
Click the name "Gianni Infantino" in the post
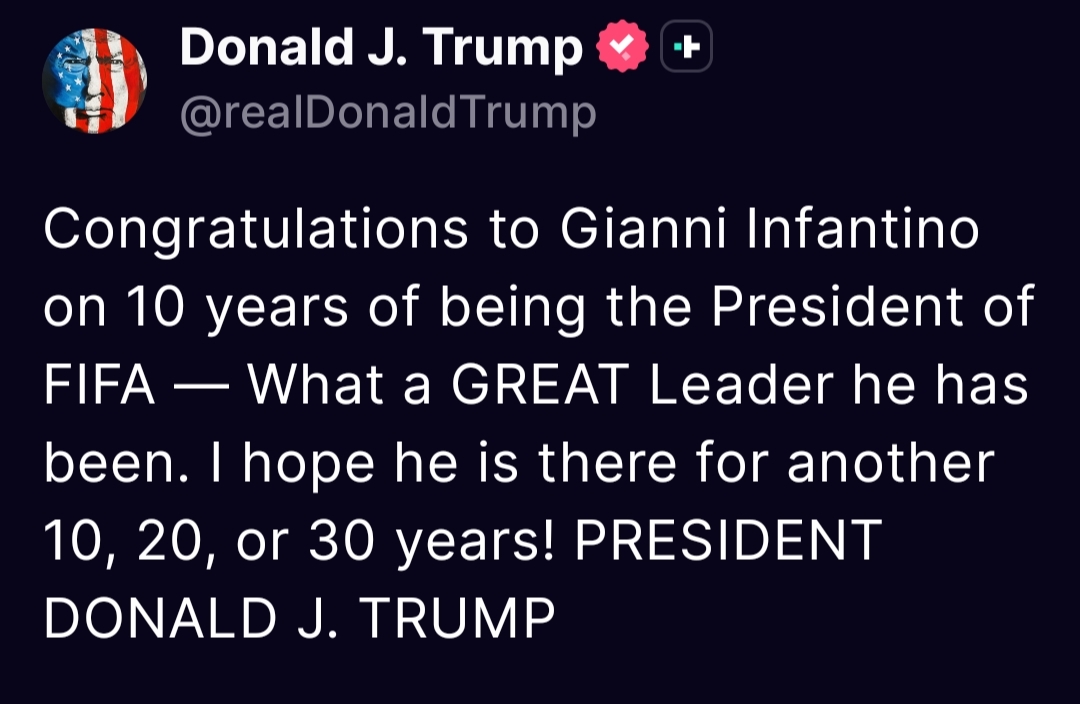click(x=769, y=231)
